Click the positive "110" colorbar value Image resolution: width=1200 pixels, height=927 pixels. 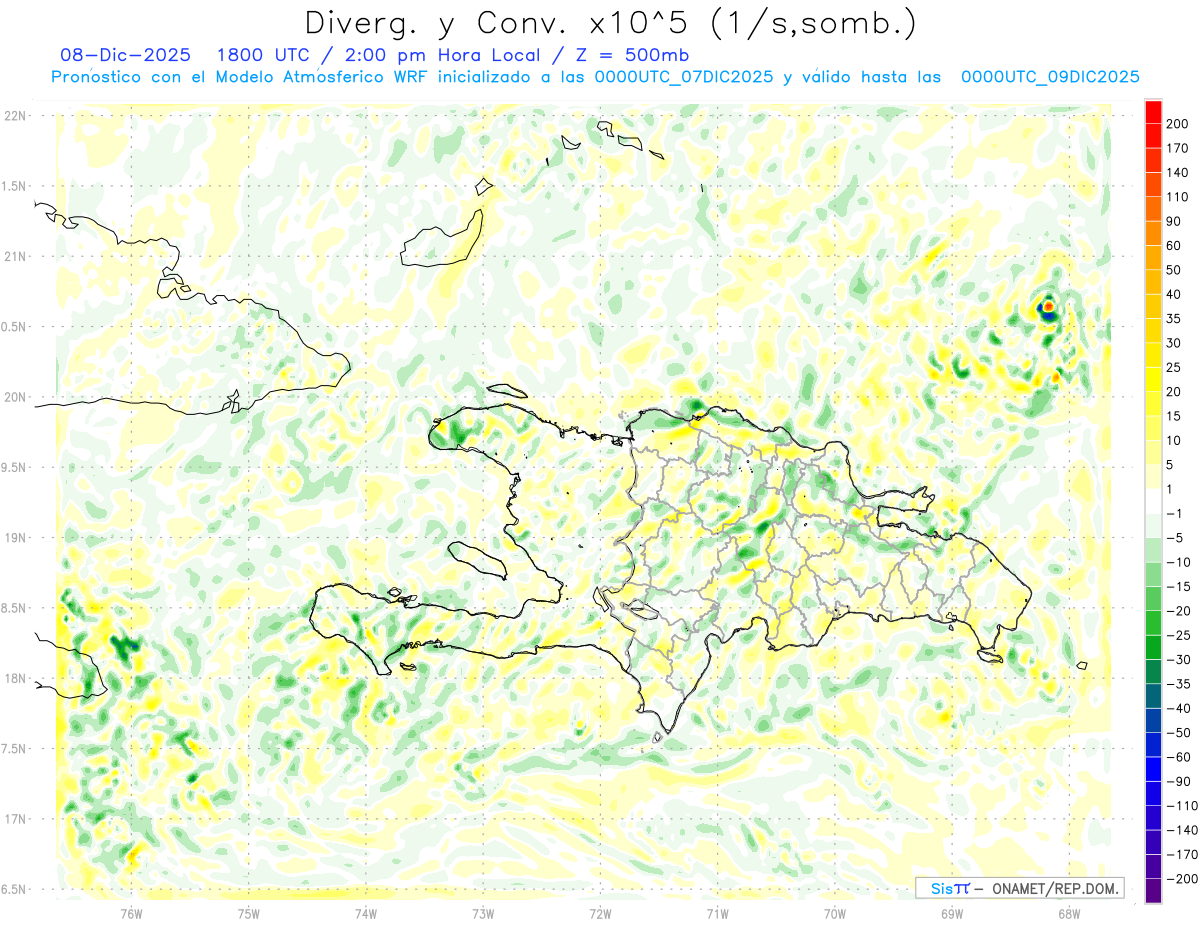point(1179,197)
